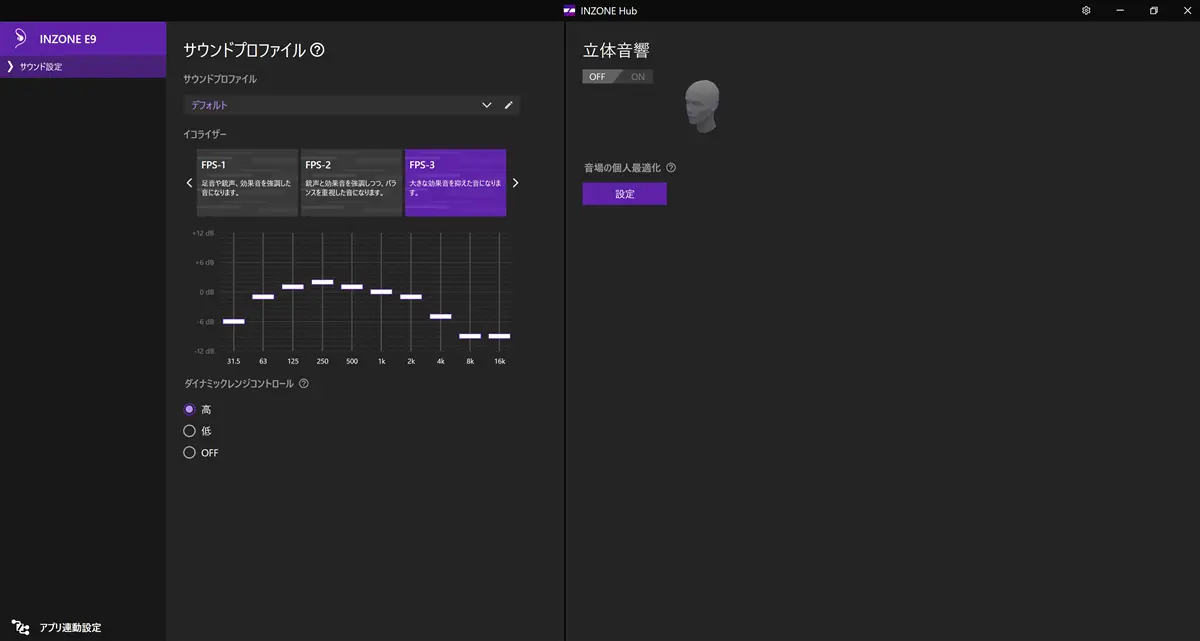
Task: Click the 音場の個人最適化 label
Action: pyautogui.click(x=622, y=168)
